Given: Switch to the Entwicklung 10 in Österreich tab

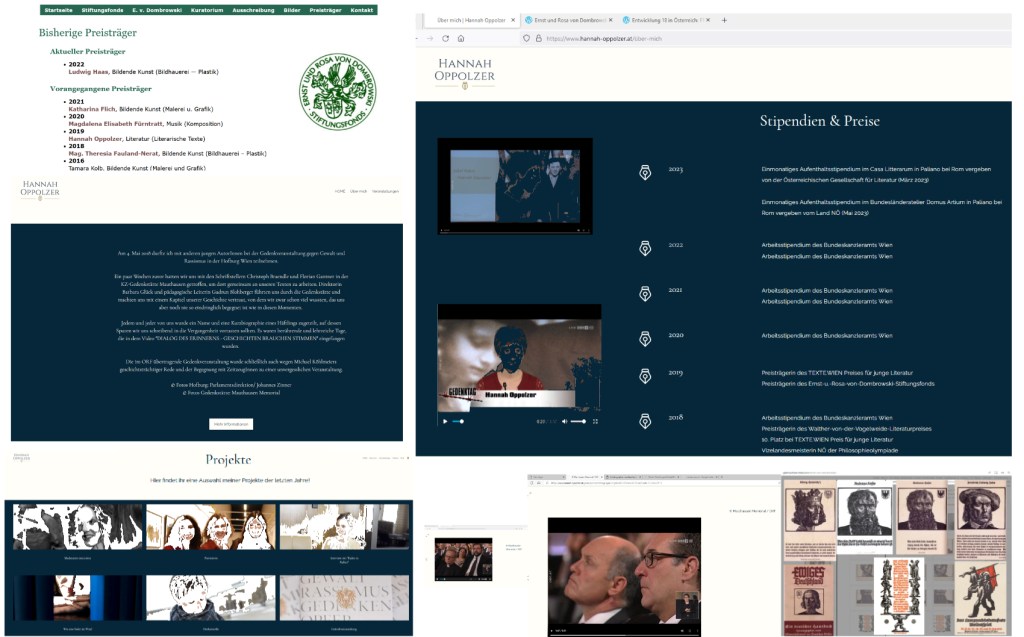Looking at the screenshot, I should click(662, 20).
